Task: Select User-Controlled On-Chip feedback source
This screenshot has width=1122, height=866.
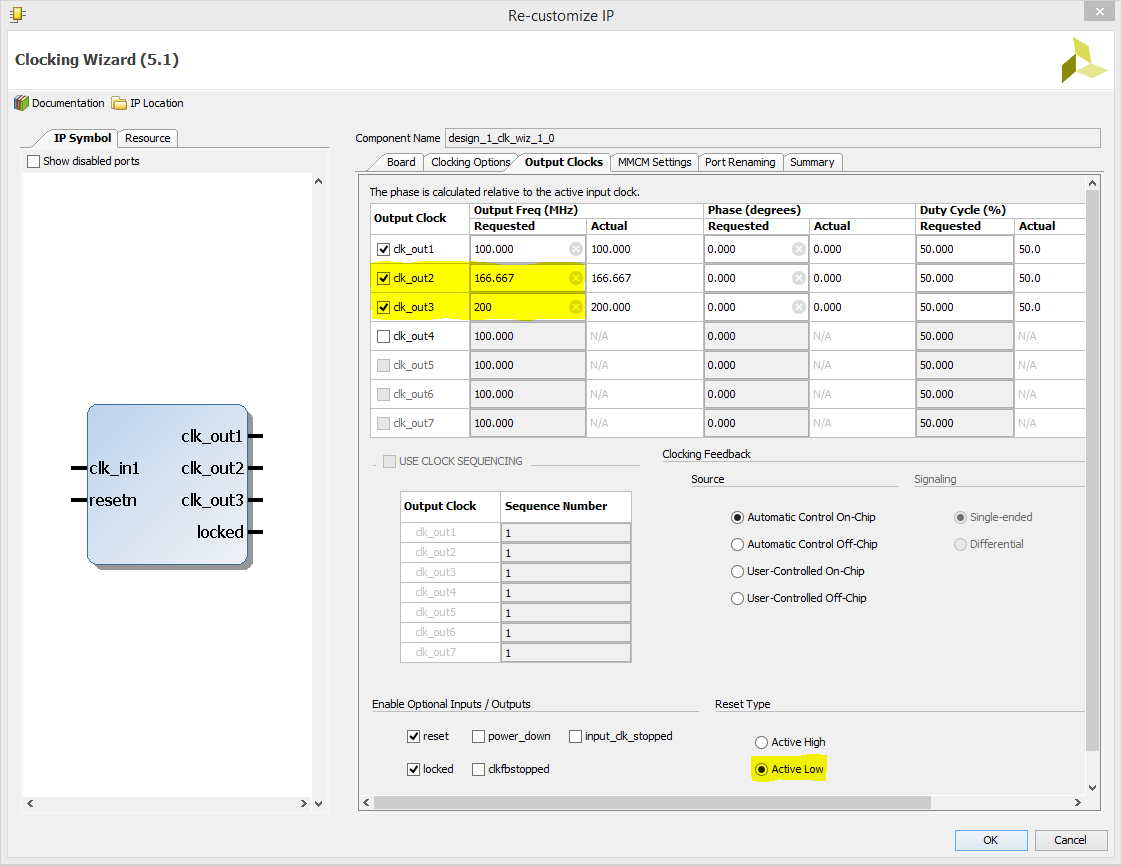Action: tap(737, 571)
